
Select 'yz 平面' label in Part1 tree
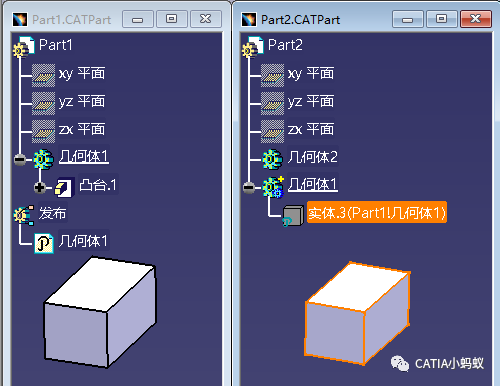tap(82, 101)
